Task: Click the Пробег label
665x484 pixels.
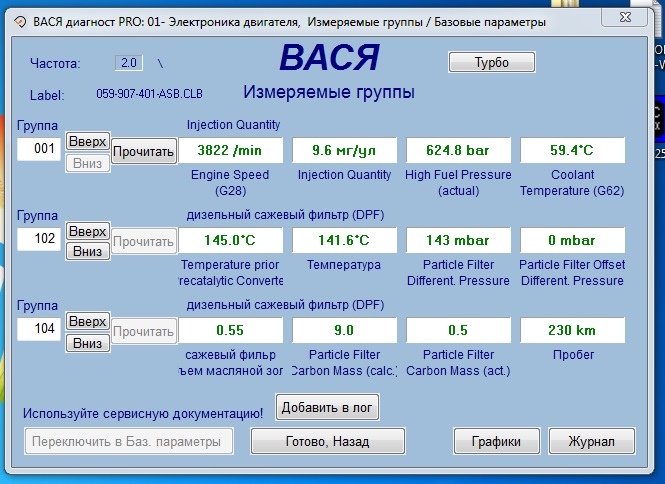Action: pyautogui.click(x=573, y=355)
